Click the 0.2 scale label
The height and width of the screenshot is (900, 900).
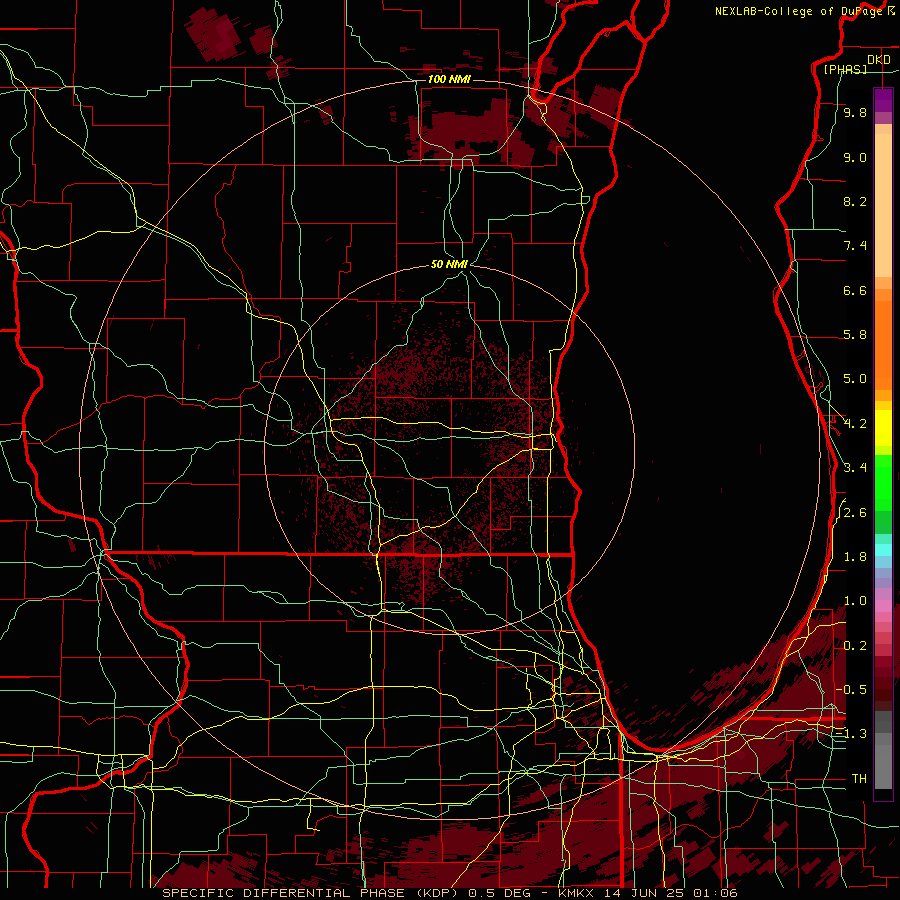click(855, 646)
